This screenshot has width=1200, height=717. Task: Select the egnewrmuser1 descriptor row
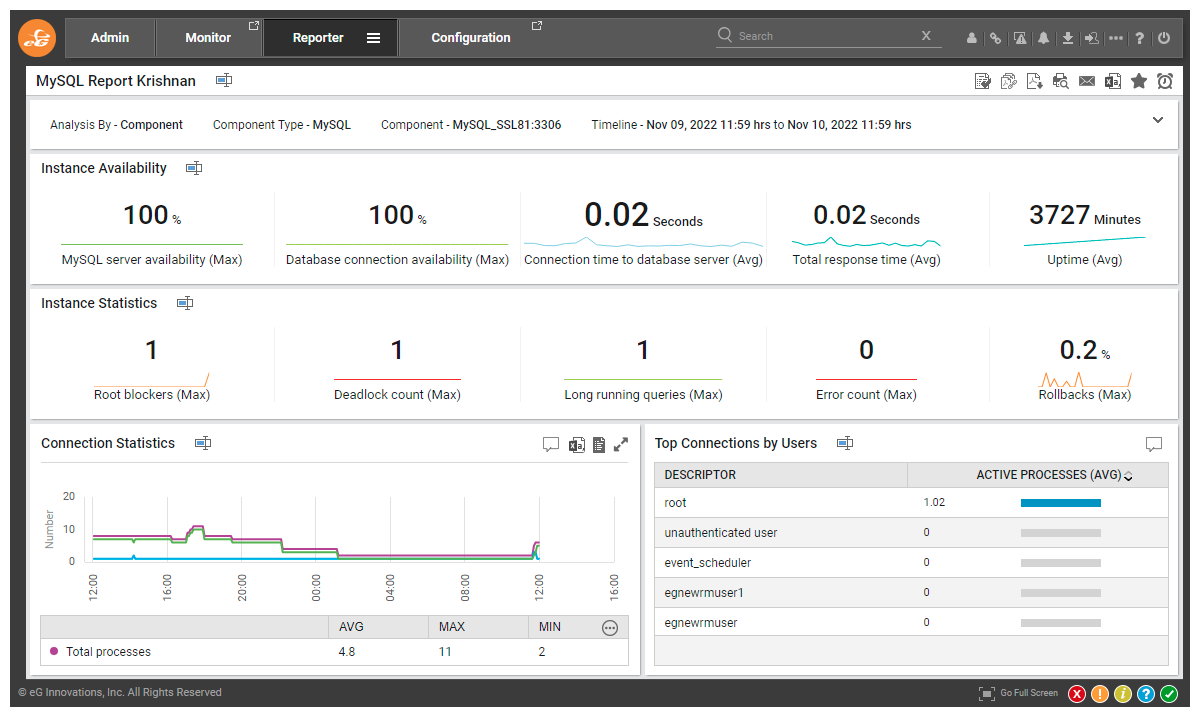pyautogui.click(x=911, y=593)
